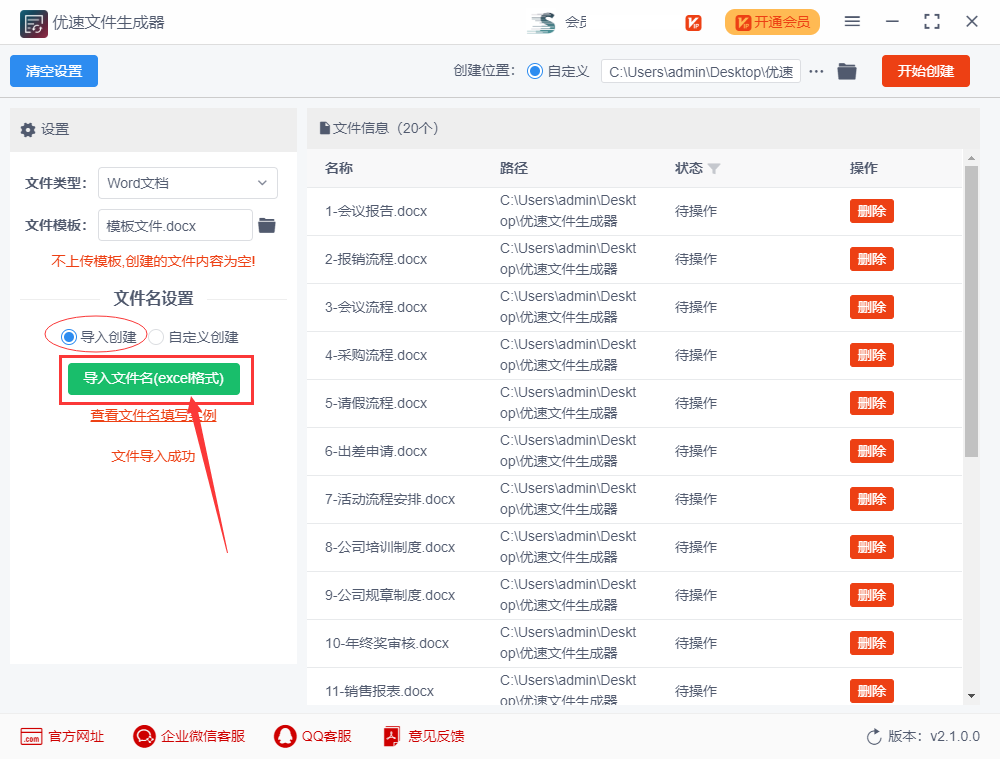
Task: Click the settings gear icon
Action: pos(27,129)
